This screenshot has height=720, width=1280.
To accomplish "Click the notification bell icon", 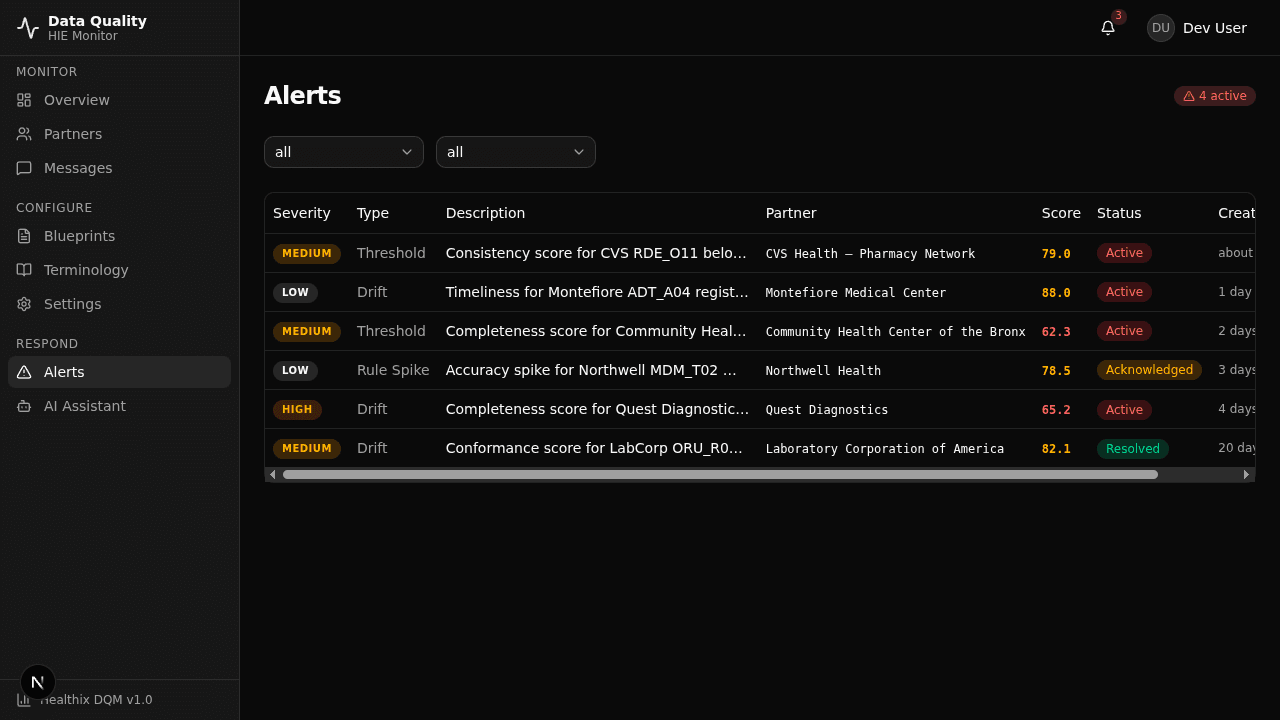I will [x=1107, y=28].
